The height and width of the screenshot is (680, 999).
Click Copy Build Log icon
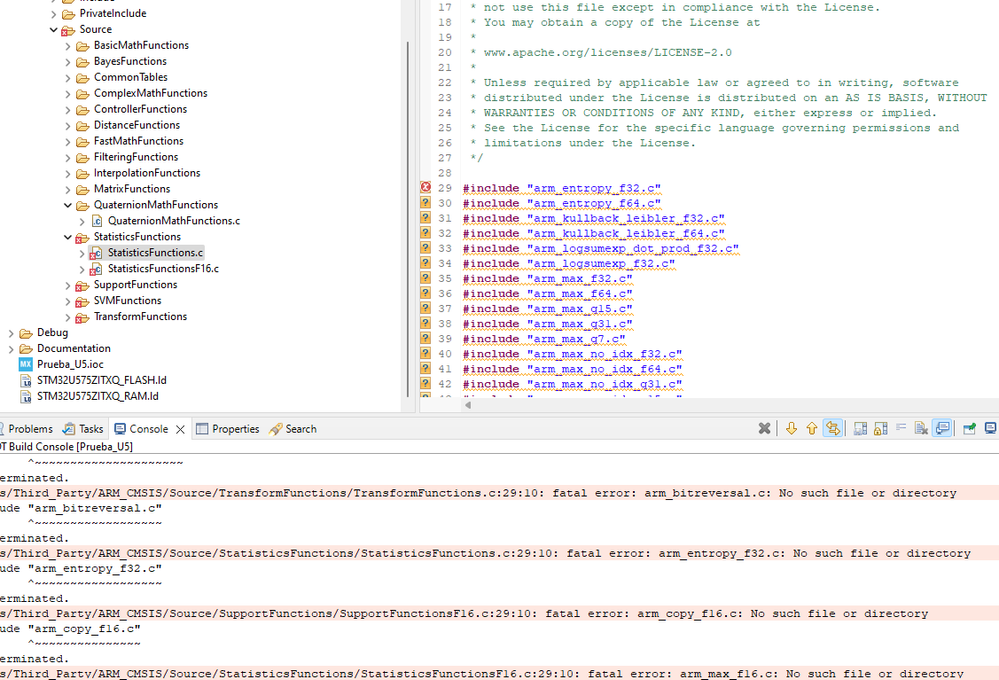click(x=860, y=429)
